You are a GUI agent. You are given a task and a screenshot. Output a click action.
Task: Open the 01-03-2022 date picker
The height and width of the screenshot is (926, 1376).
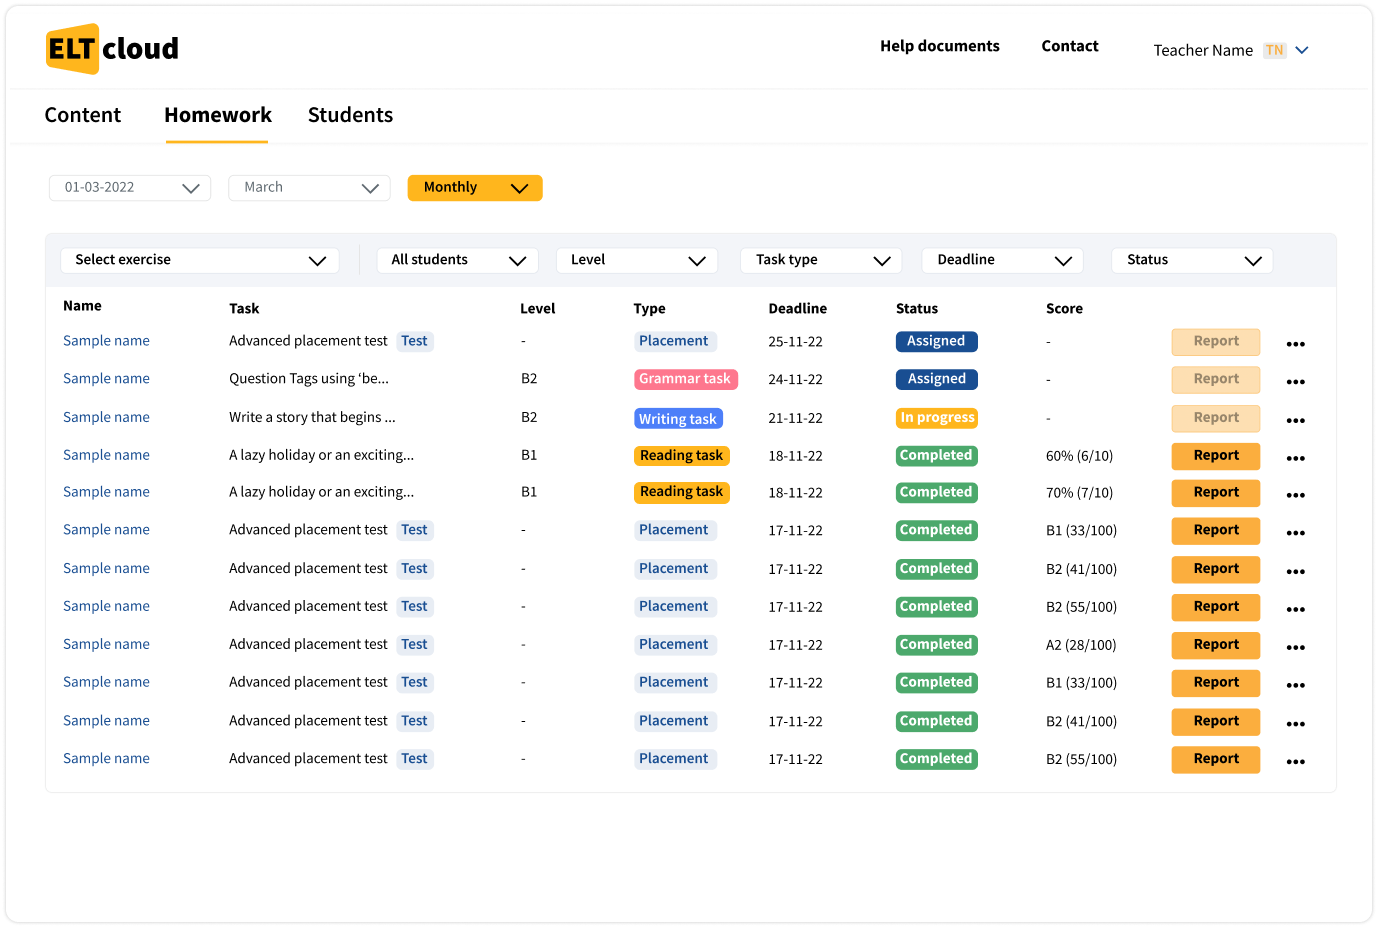[130, 188]
